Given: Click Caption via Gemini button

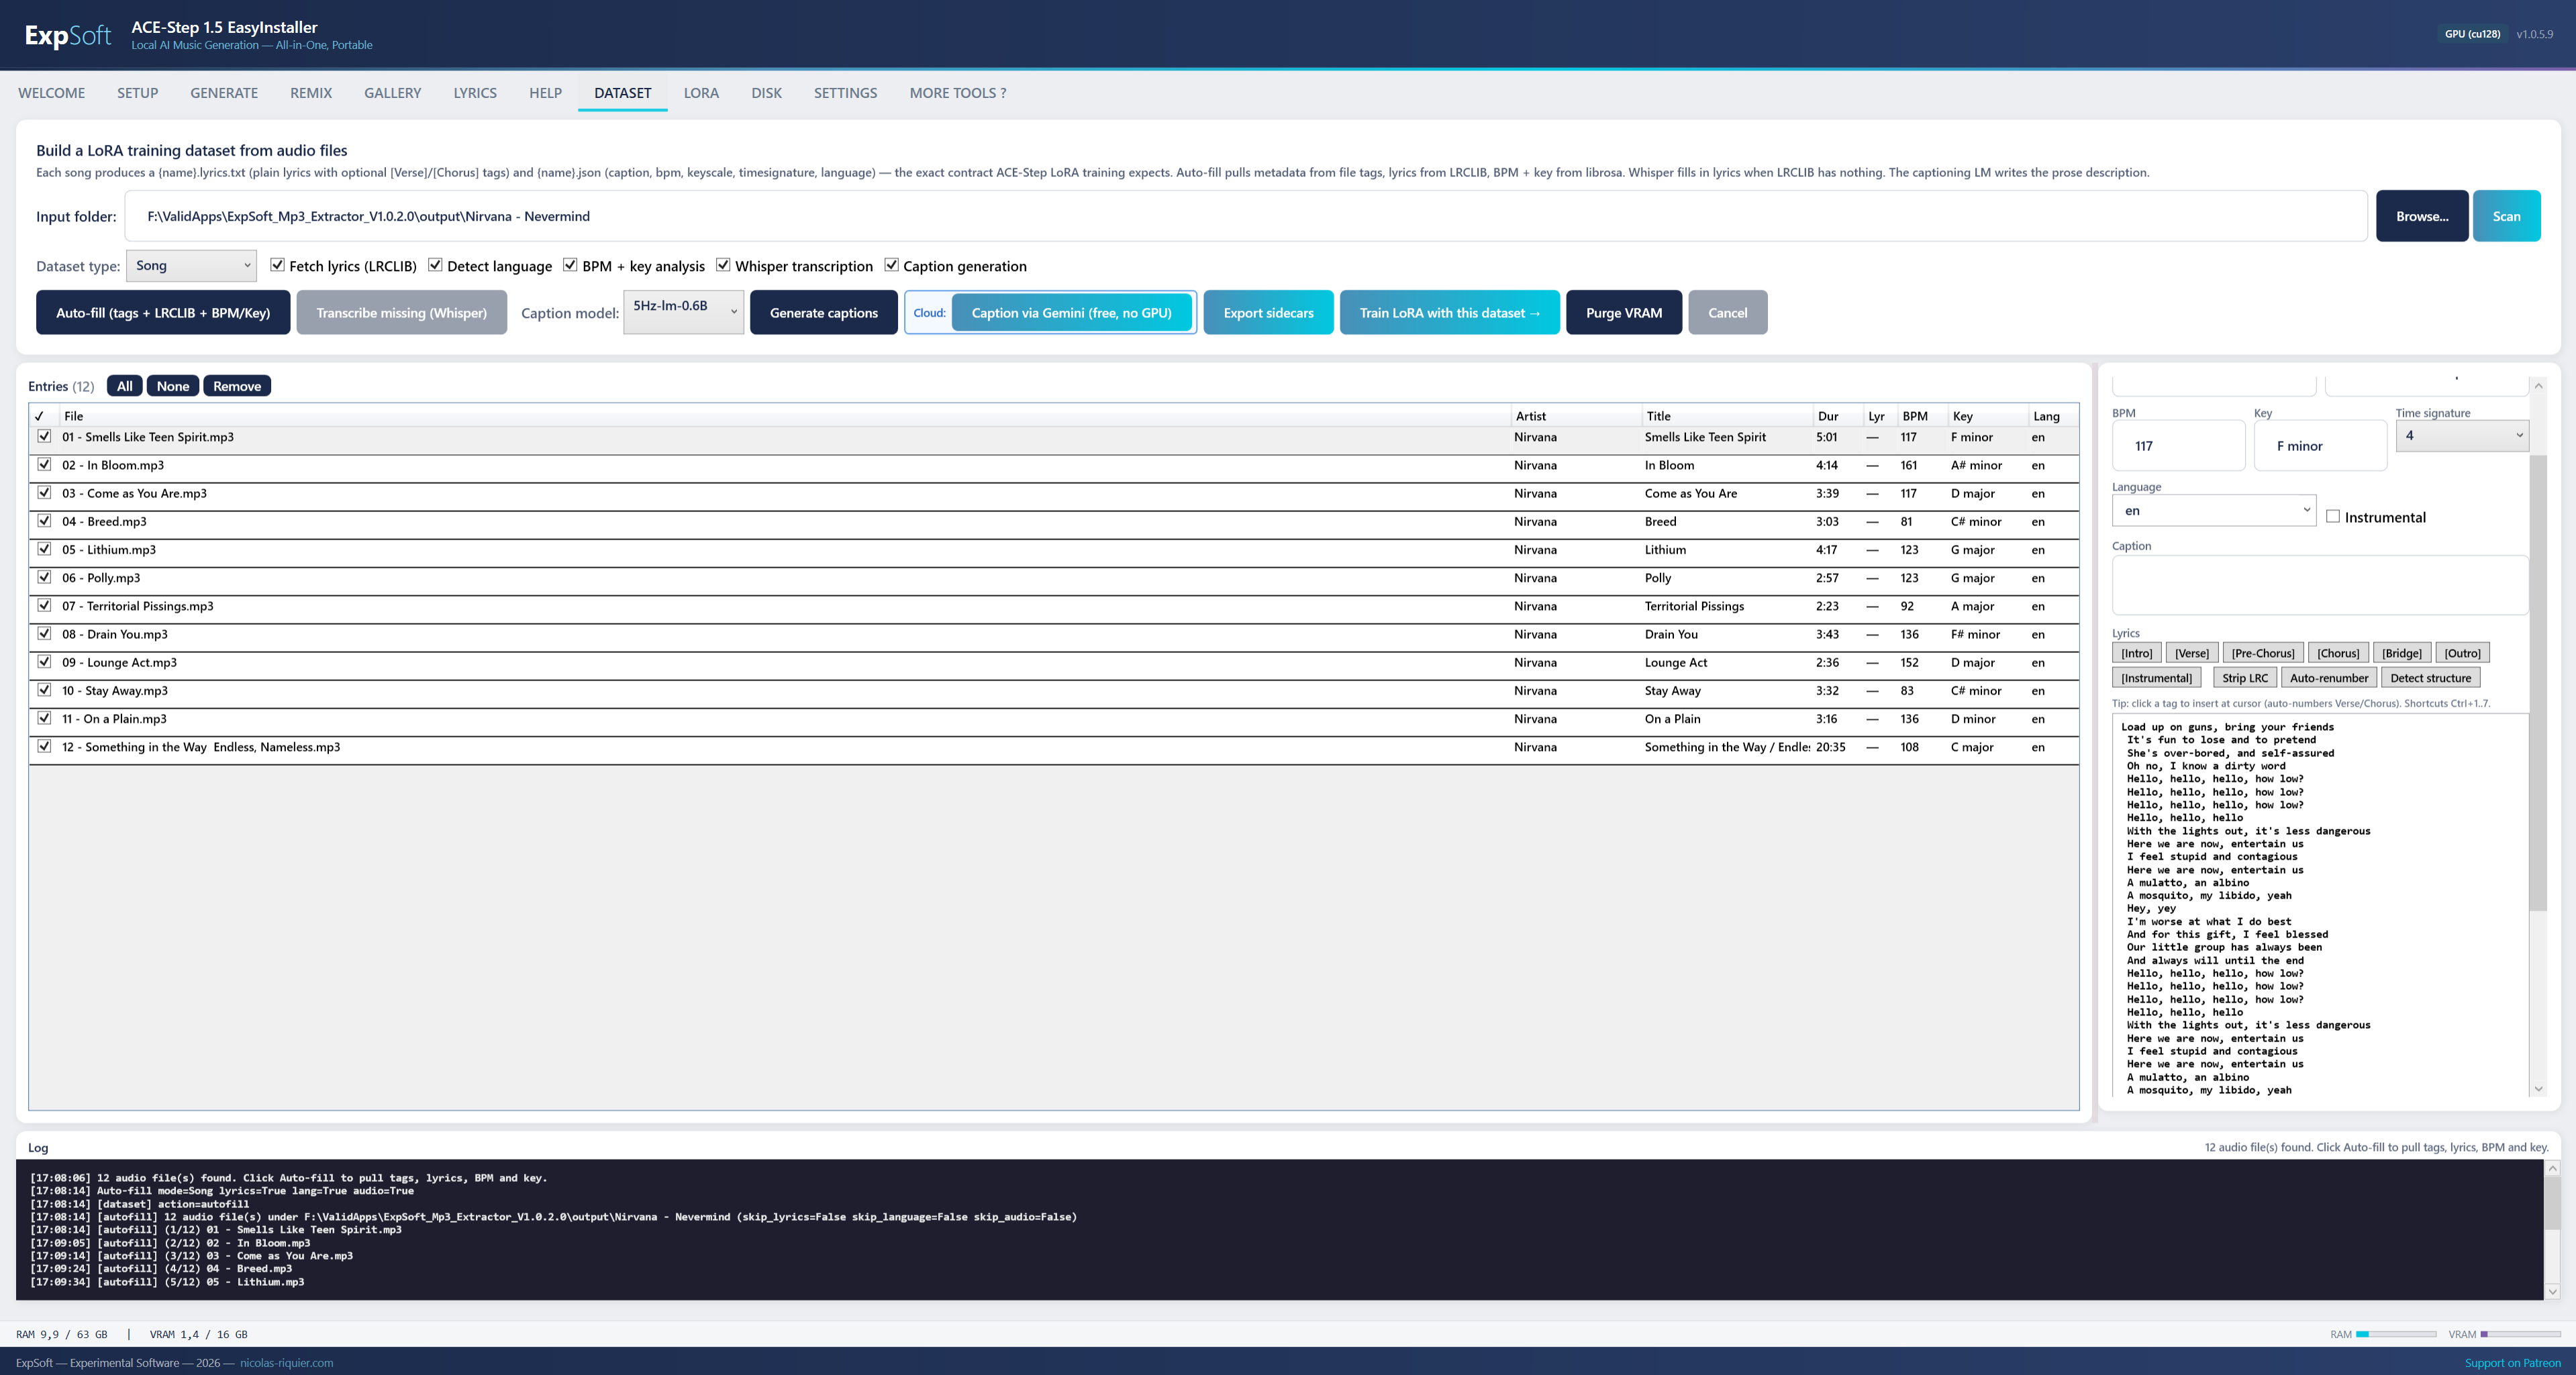Looking at the screenshot, I should tap(1072, 312).
